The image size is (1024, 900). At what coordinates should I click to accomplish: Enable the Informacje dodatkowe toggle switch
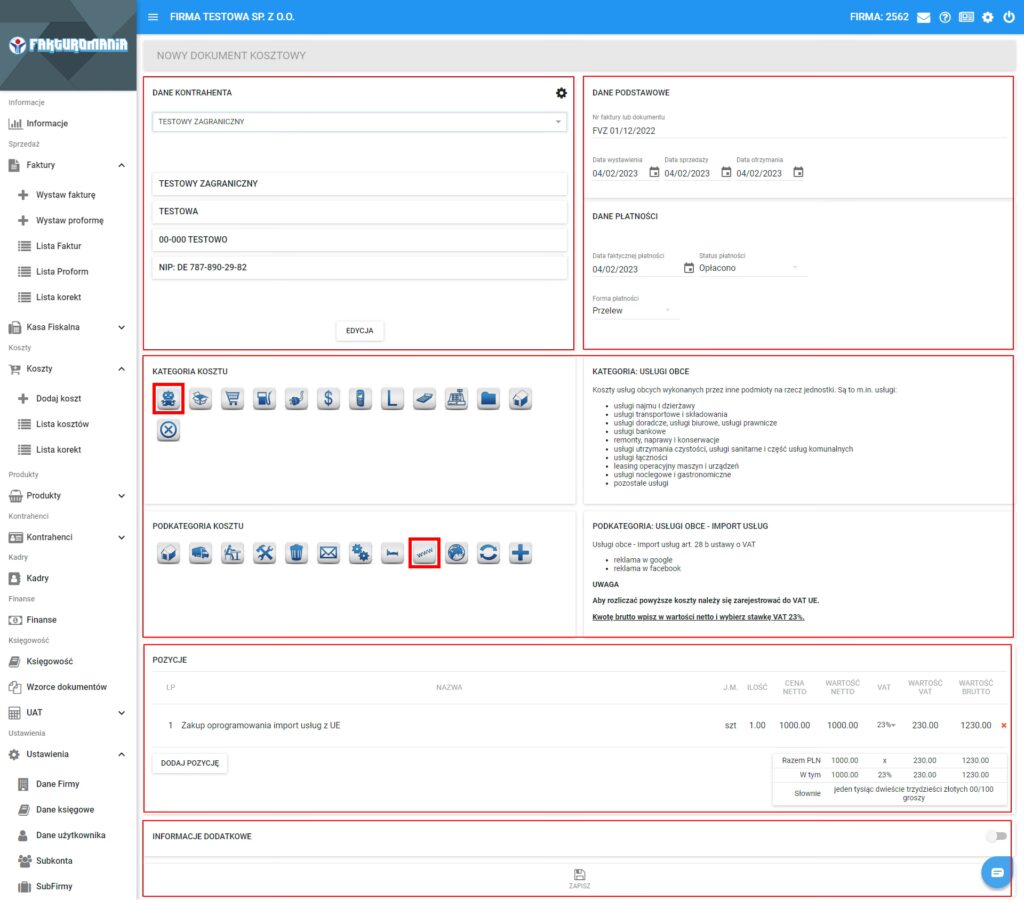pos(996,836)
